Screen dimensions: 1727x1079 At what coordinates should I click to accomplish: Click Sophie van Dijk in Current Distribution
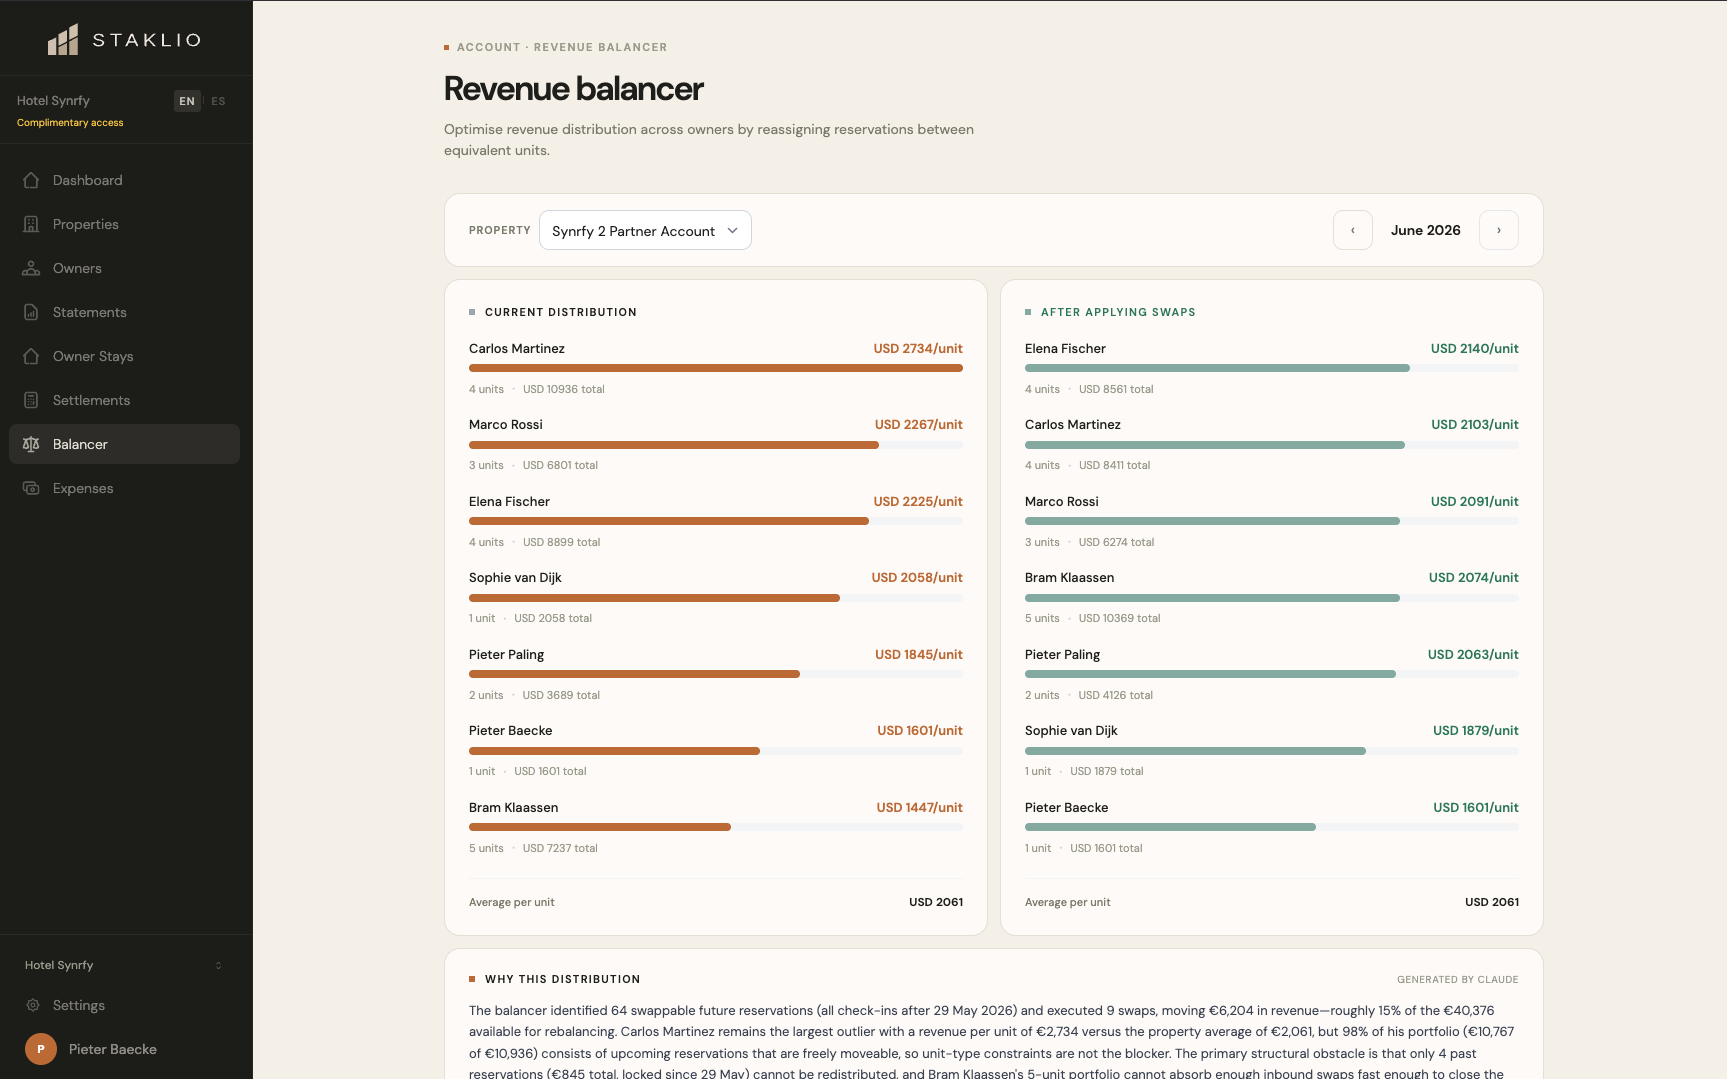click(515, 577)
